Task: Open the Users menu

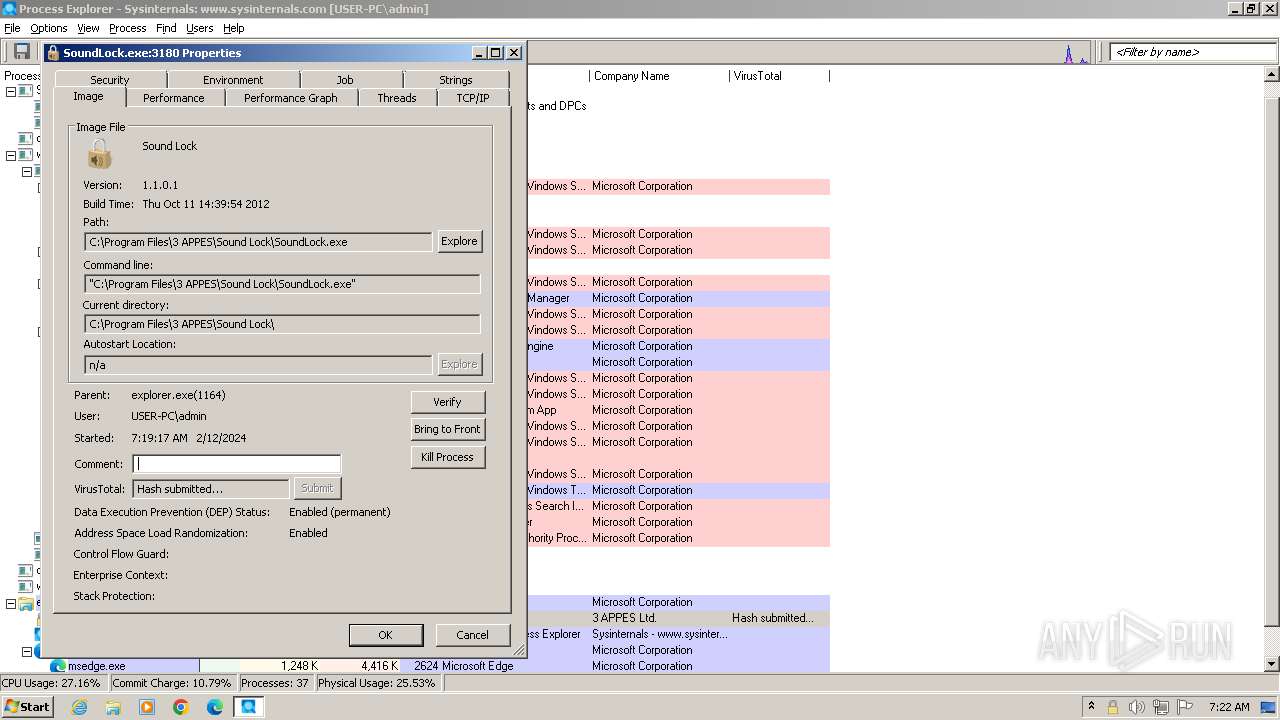Action: [x=199, y=28]
